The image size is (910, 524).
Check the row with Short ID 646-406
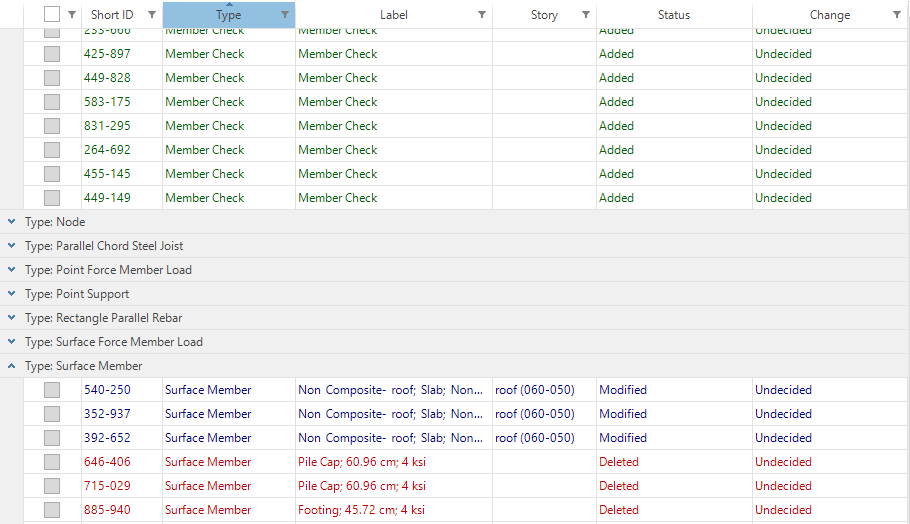52,462
